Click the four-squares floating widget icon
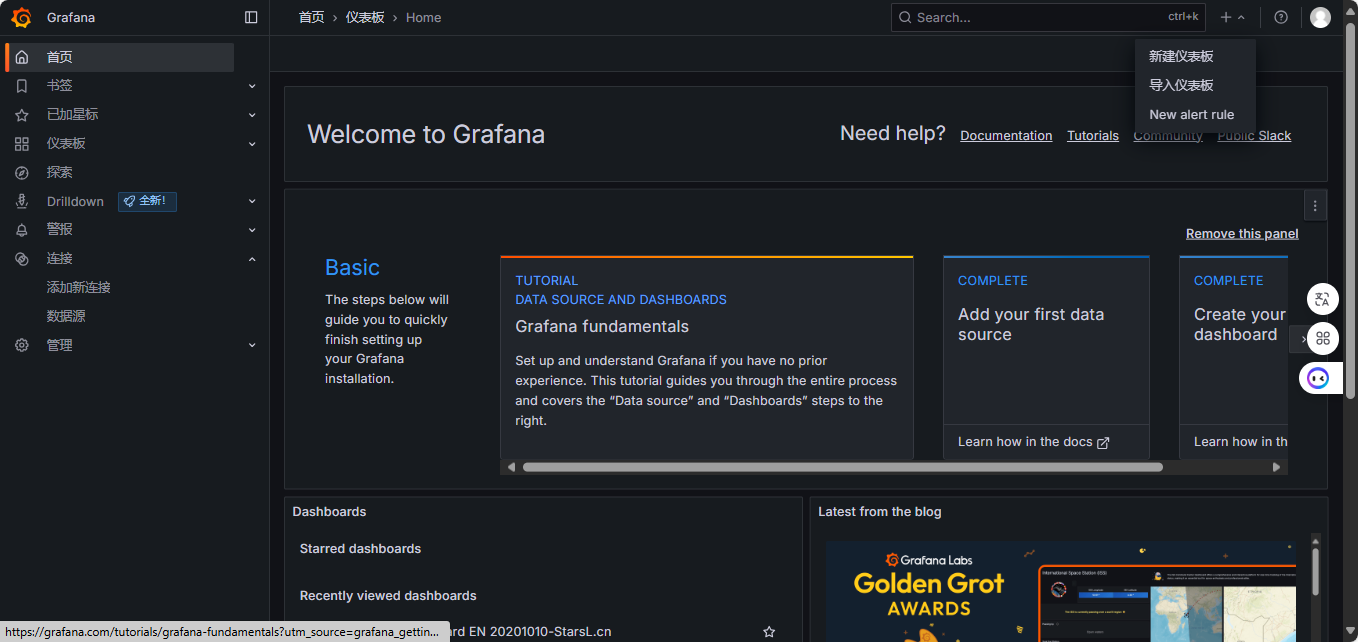This screenshot has width=1358, height=642. pyautogui.click(x=1323, y=338)
